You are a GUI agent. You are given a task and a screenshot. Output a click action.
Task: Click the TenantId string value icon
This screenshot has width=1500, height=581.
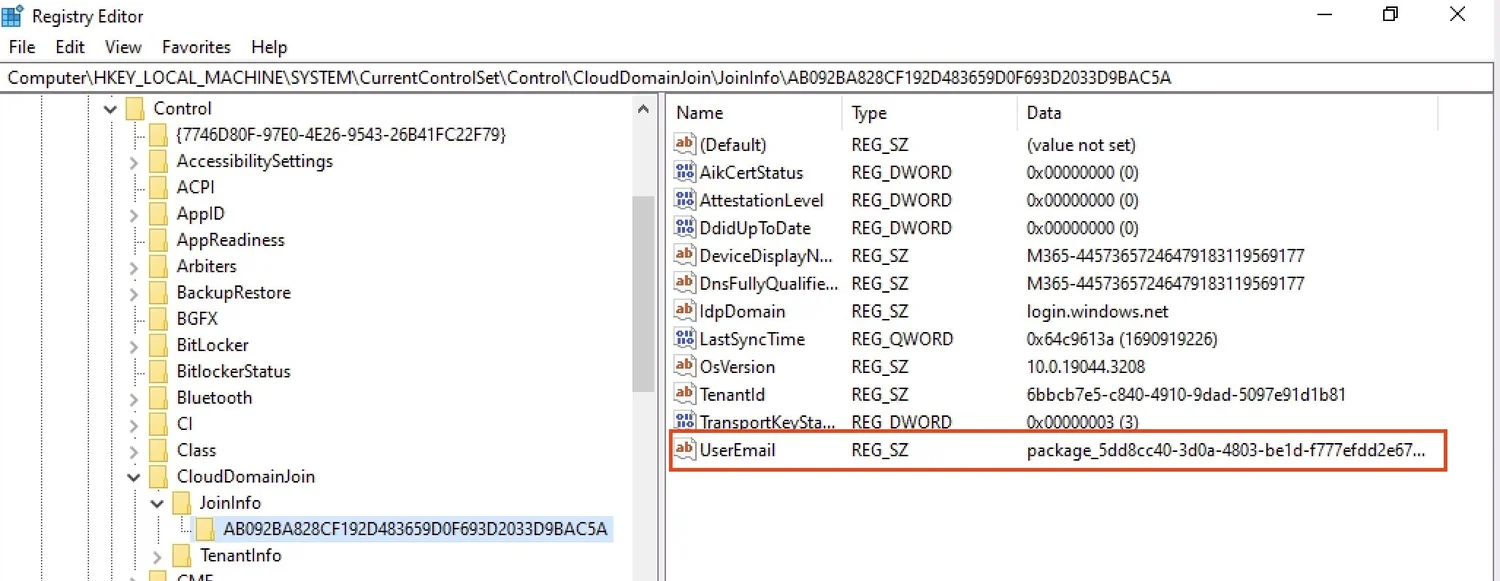point(685,394)
